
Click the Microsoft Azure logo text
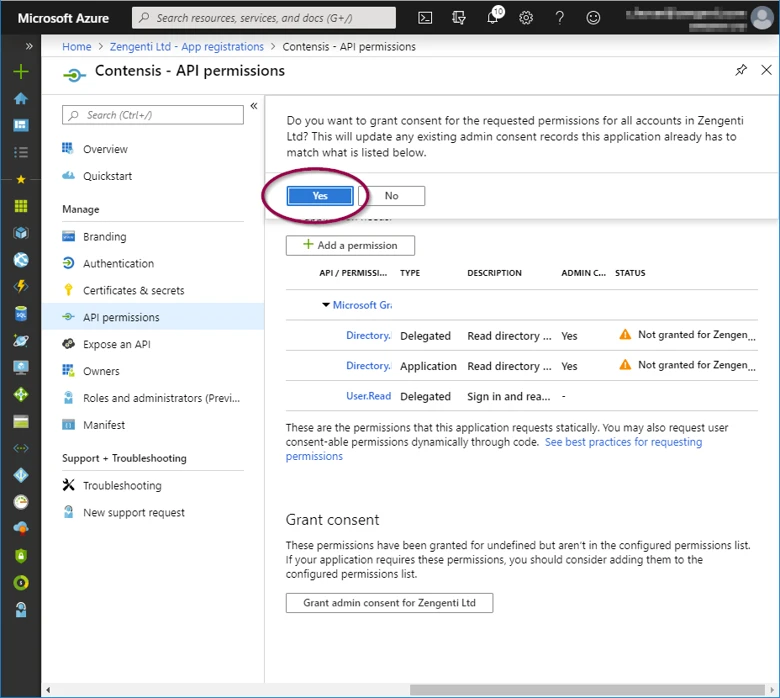tap(63, 18)
